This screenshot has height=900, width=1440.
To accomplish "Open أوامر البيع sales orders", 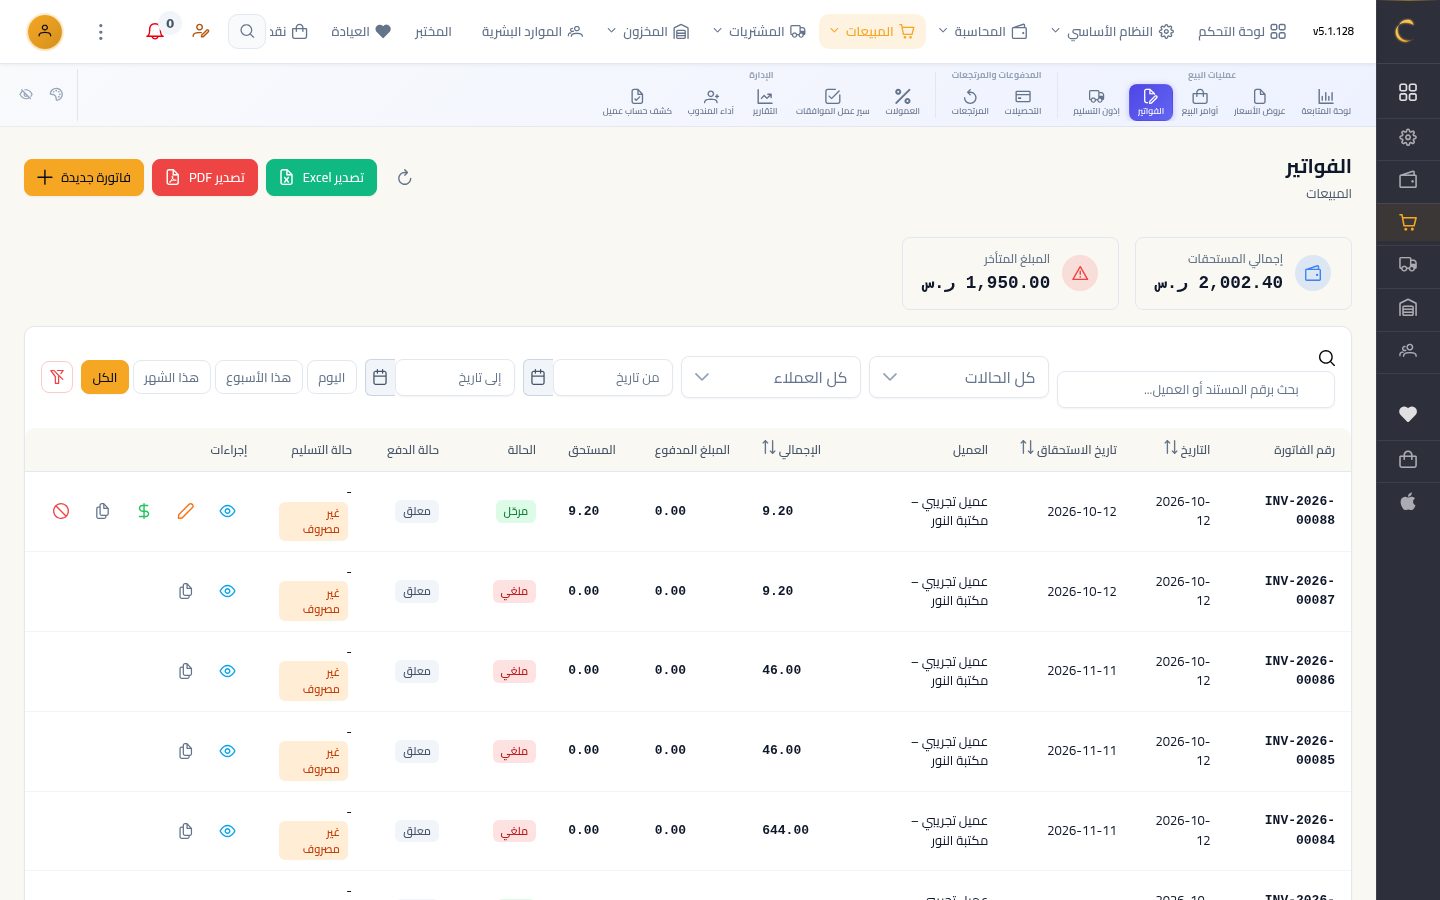I will pos(1200,101).
